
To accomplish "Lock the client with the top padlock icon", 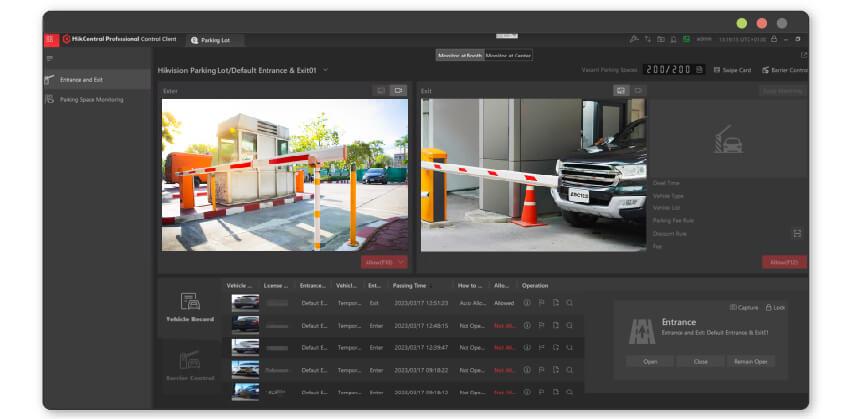I will (774, 39).
